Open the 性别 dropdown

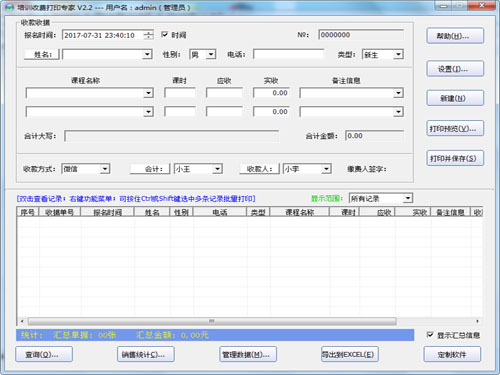point(211,54)
